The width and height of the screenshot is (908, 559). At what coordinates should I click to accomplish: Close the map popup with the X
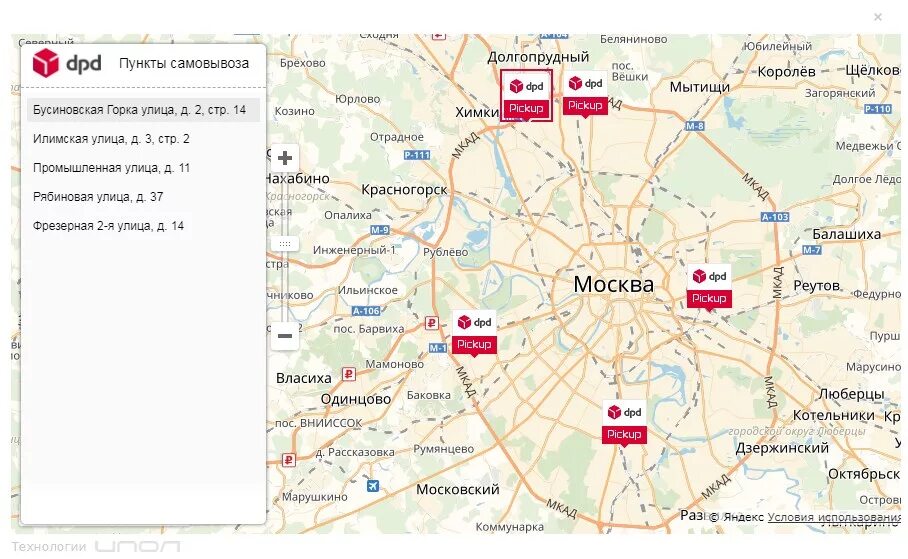(878, 17)
